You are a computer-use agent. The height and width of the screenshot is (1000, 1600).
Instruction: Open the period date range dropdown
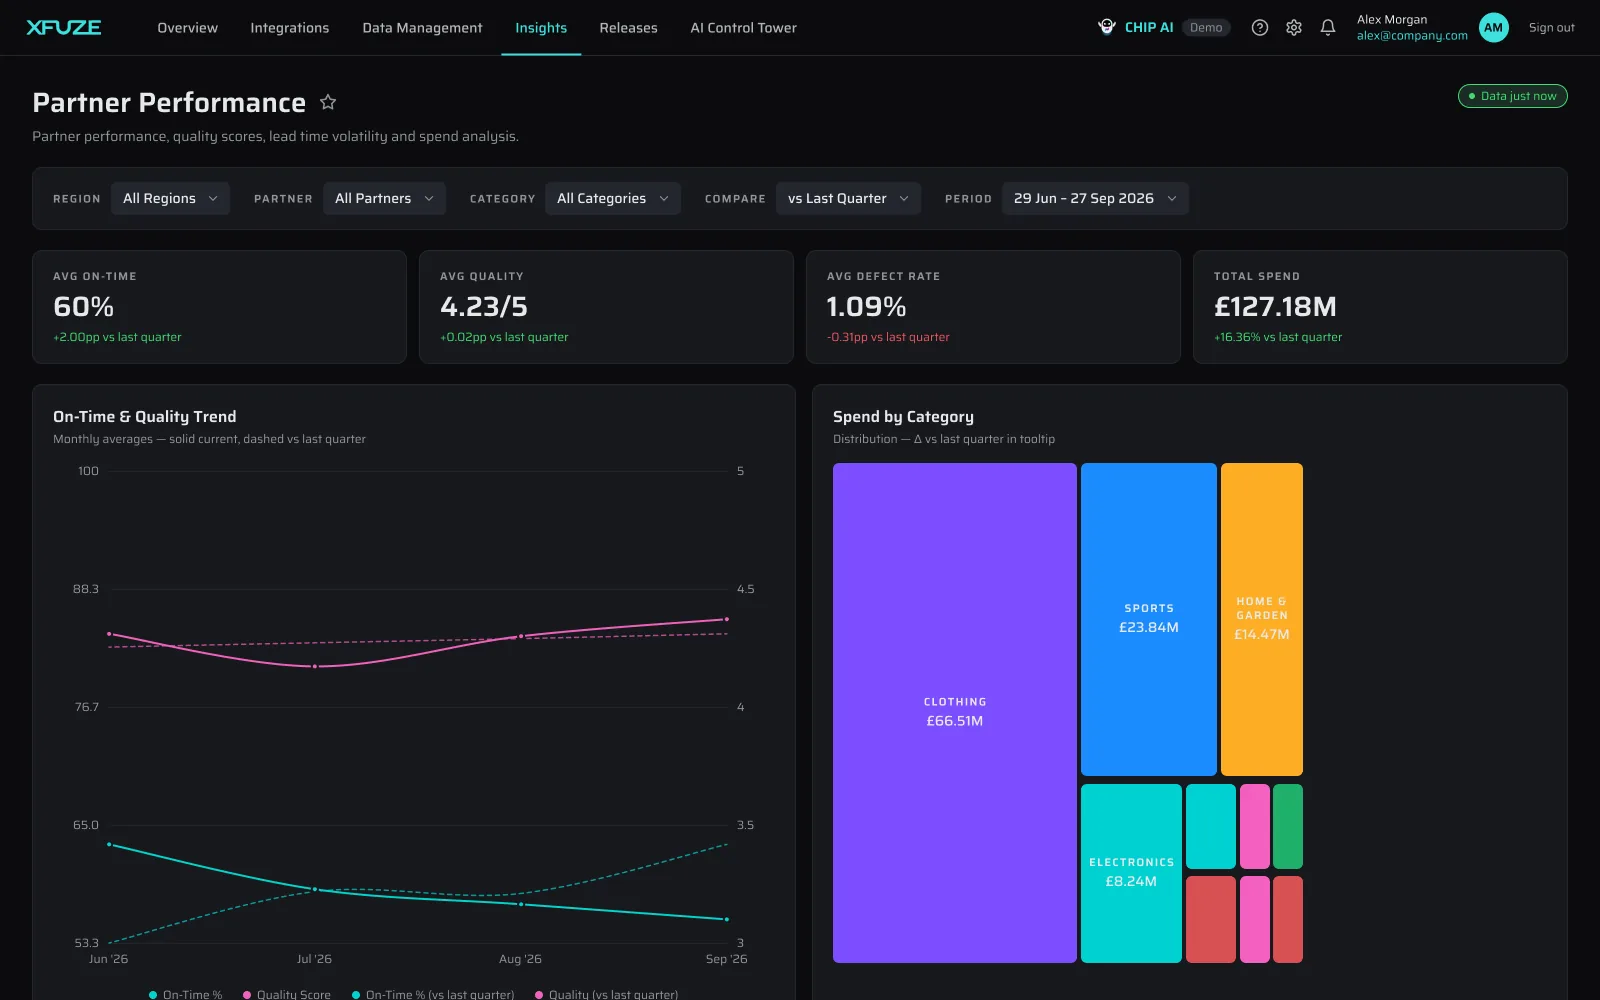pyautogui.click(x=1095, y=198)
